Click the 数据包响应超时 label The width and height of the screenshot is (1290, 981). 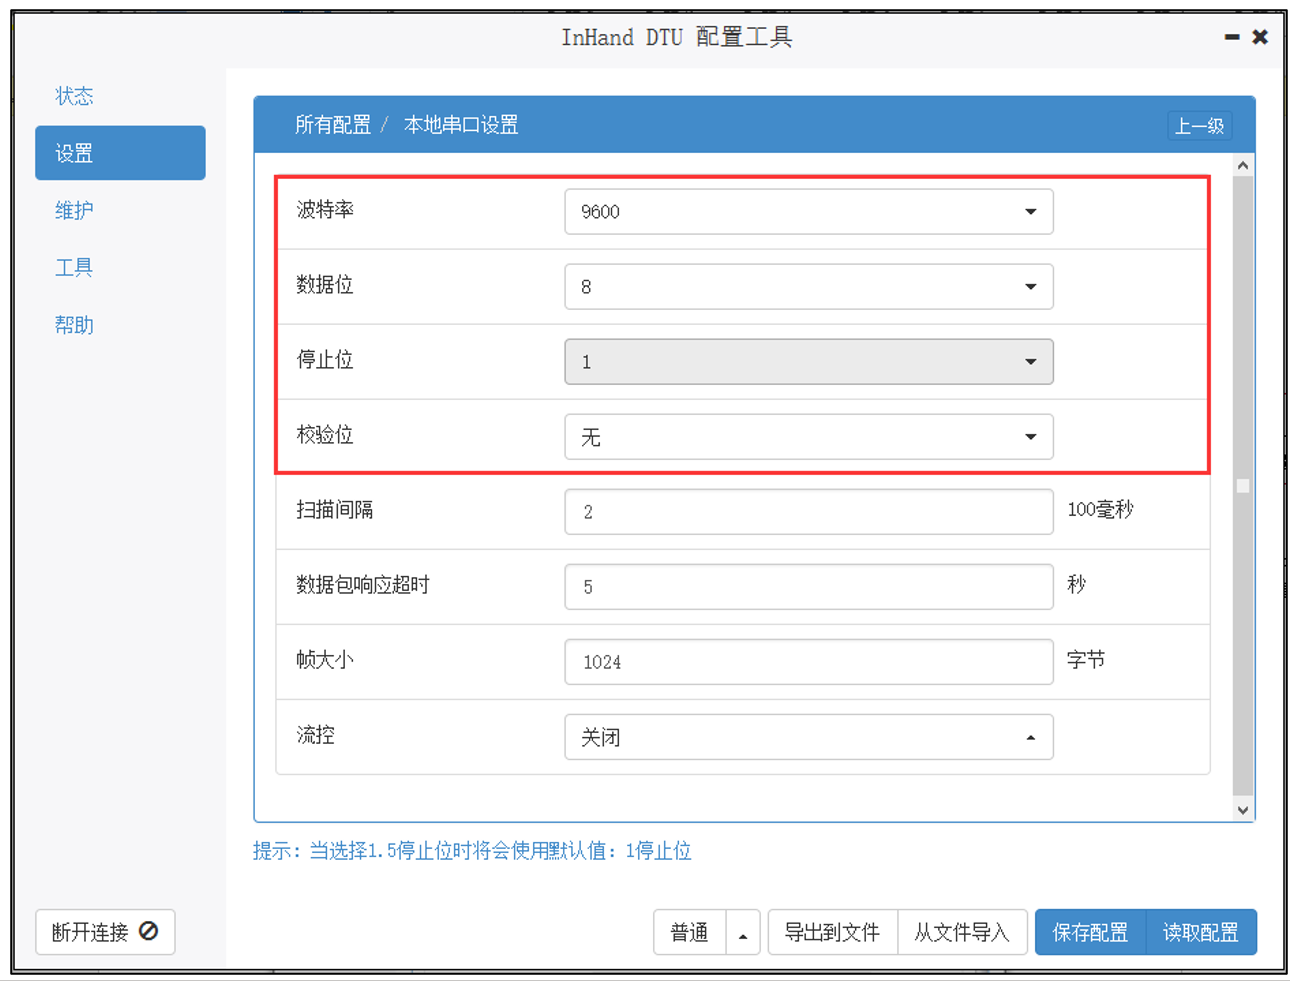(363, 585)
